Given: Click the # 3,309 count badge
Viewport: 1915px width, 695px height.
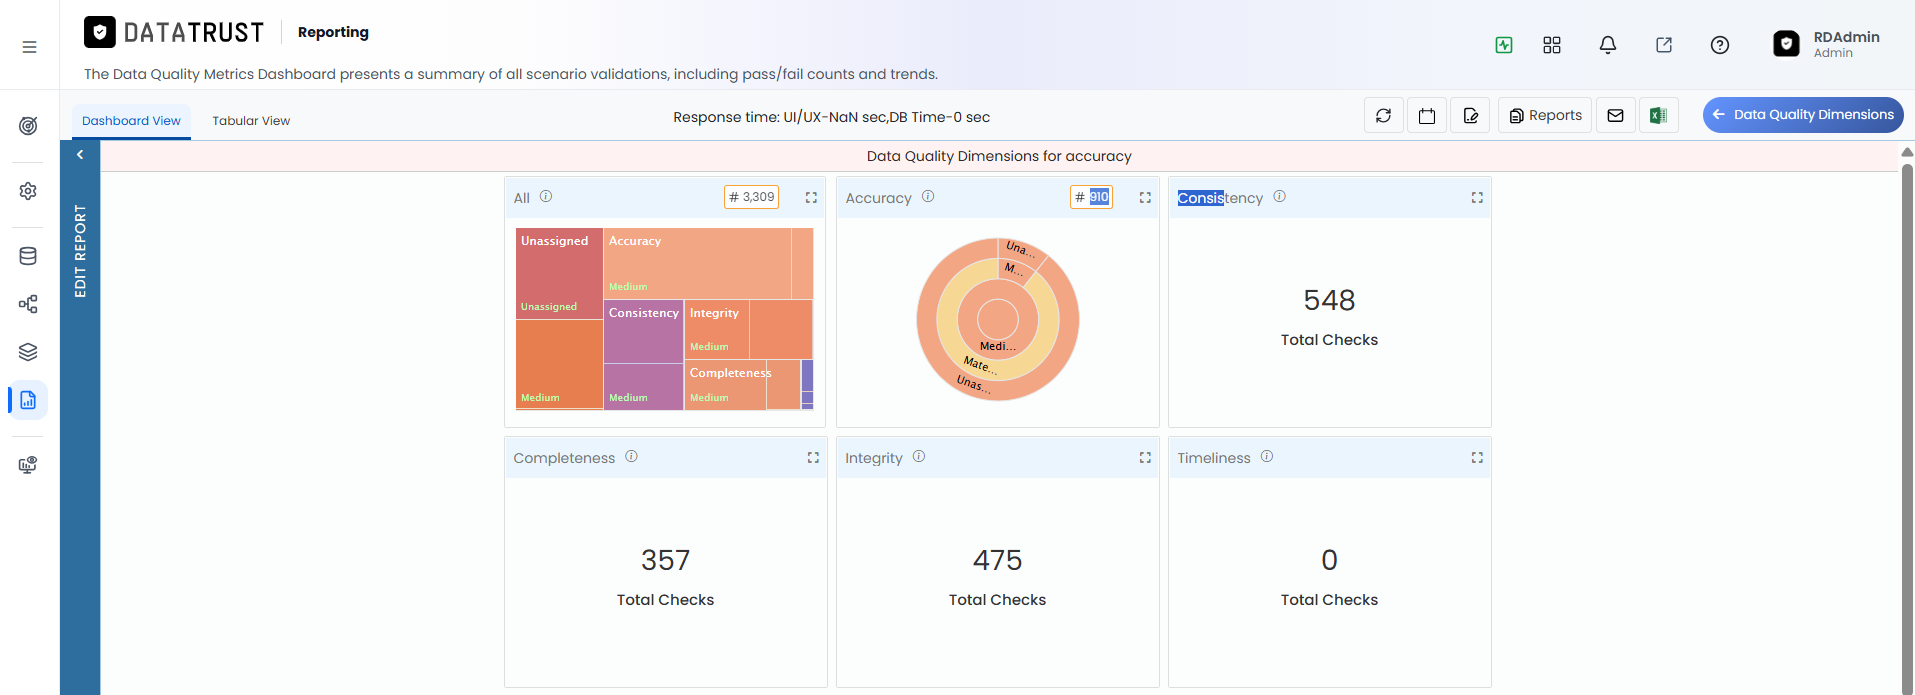Looking at the screenshot, I should click(751, 197).
